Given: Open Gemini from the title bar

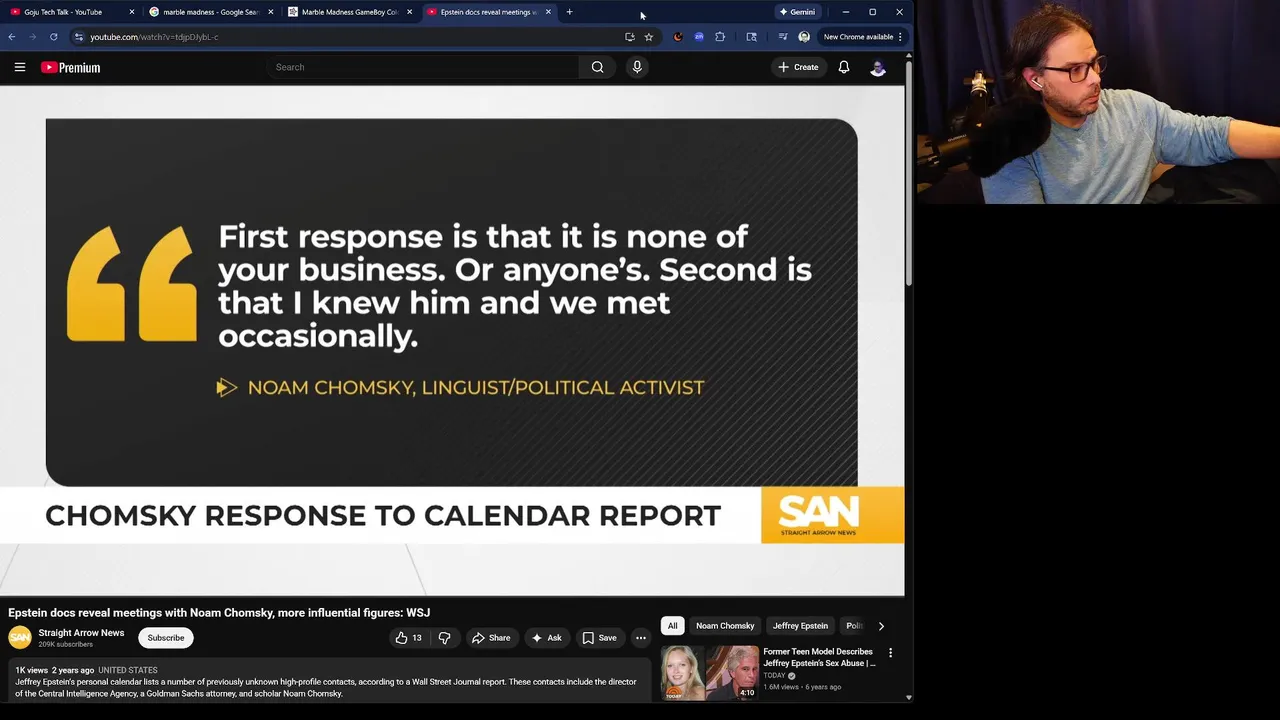Looking at the screenshot, I should pyautogui.click(x=797, y=12).
